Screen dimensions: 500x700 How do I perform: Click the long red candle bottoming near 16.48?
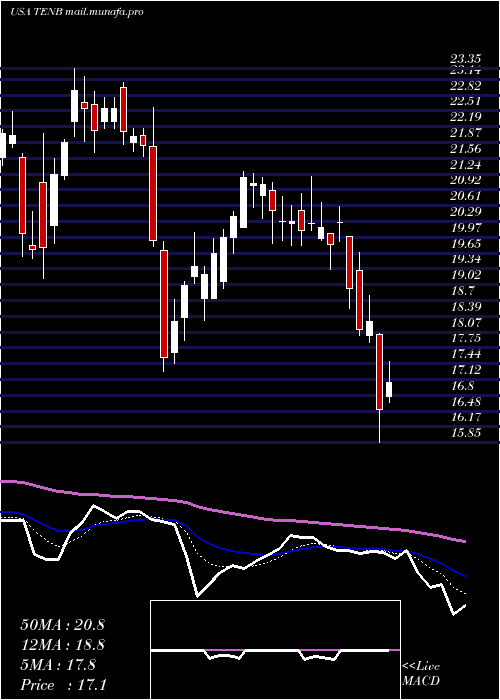point(379,371)
